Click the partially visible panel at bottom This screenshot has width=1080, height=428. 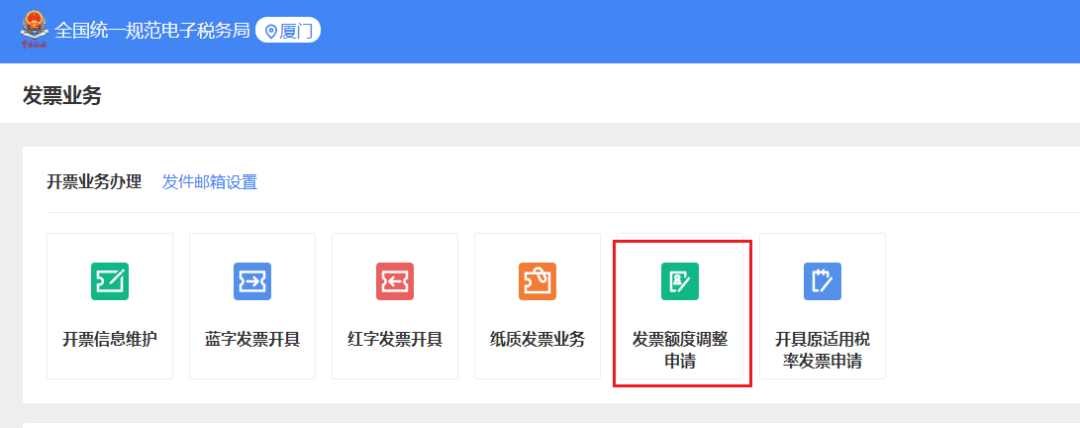550,424
